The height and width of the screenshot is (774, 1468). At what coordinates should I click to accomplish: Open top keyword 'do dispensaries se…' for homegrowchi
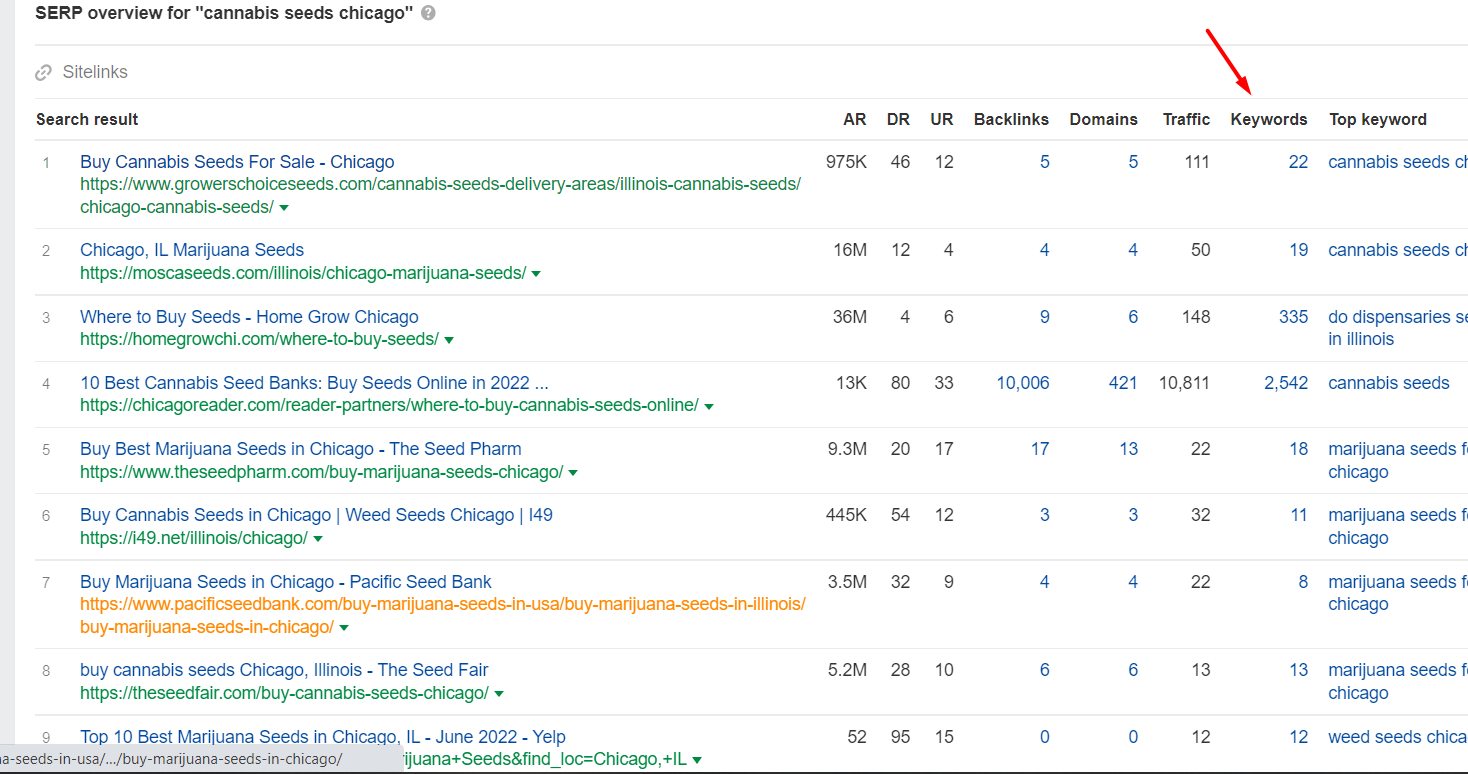pos(1398,328)
